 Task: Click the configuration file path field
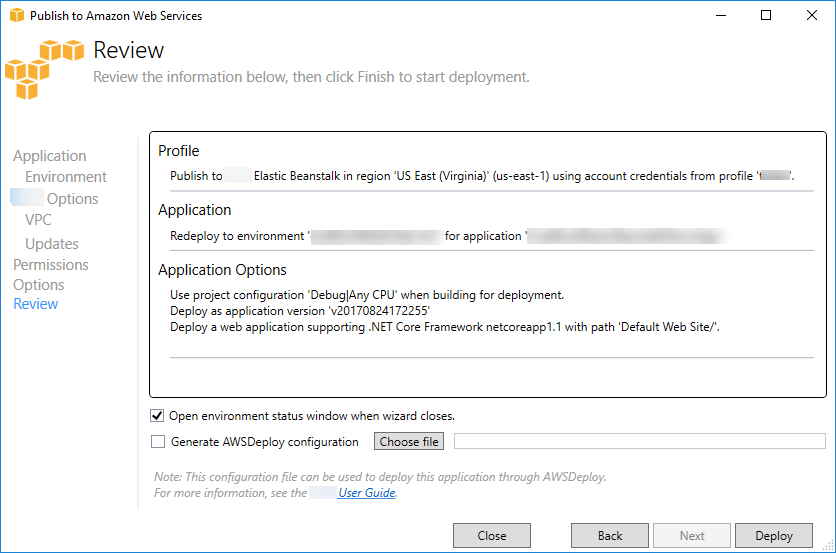coord(639,442)
